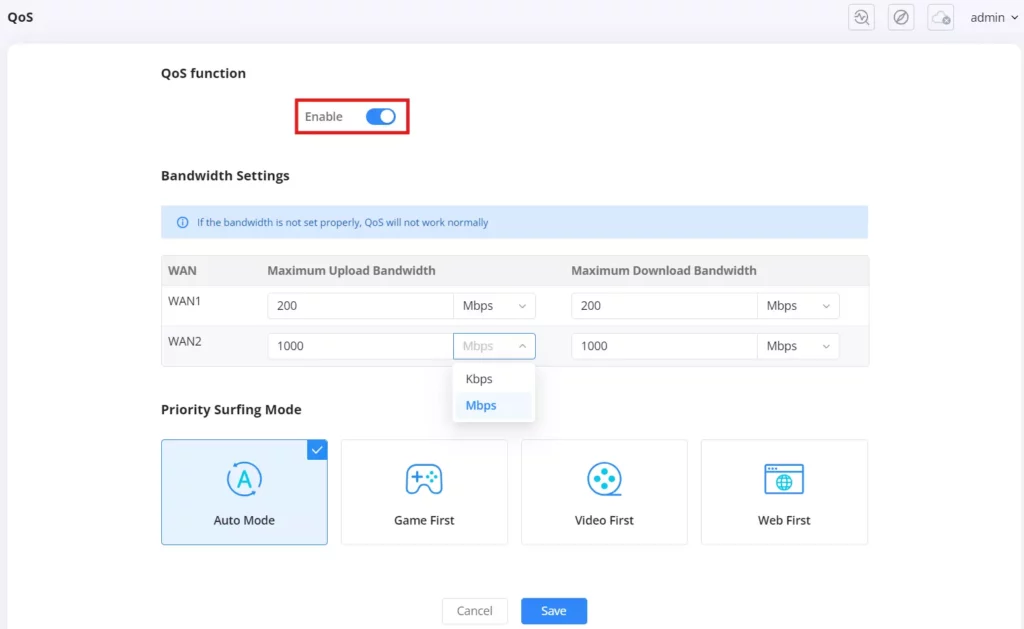Viewport: 1024px width, 629px height.
Task: Click the cloud connection status icon
Action: point(940,18)
